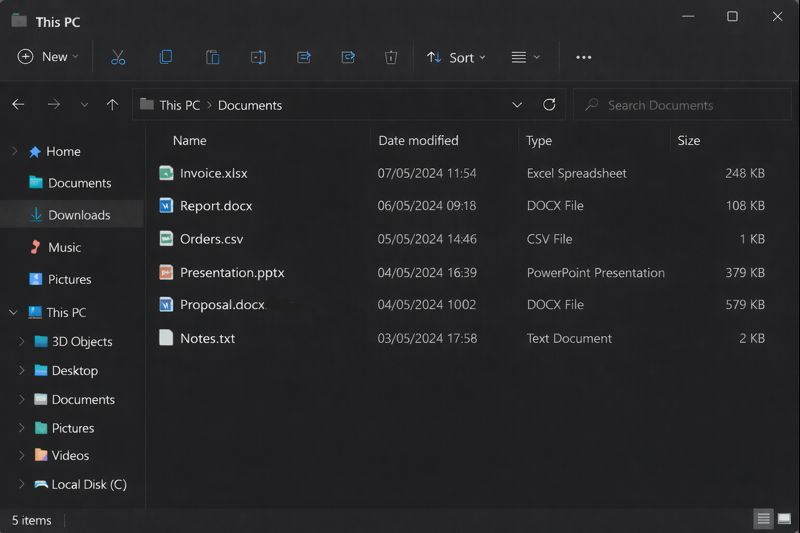Select the Presentation.pptx file
Image resolution: width=800 pixels, height=533 pixels.
click(232, 272)
